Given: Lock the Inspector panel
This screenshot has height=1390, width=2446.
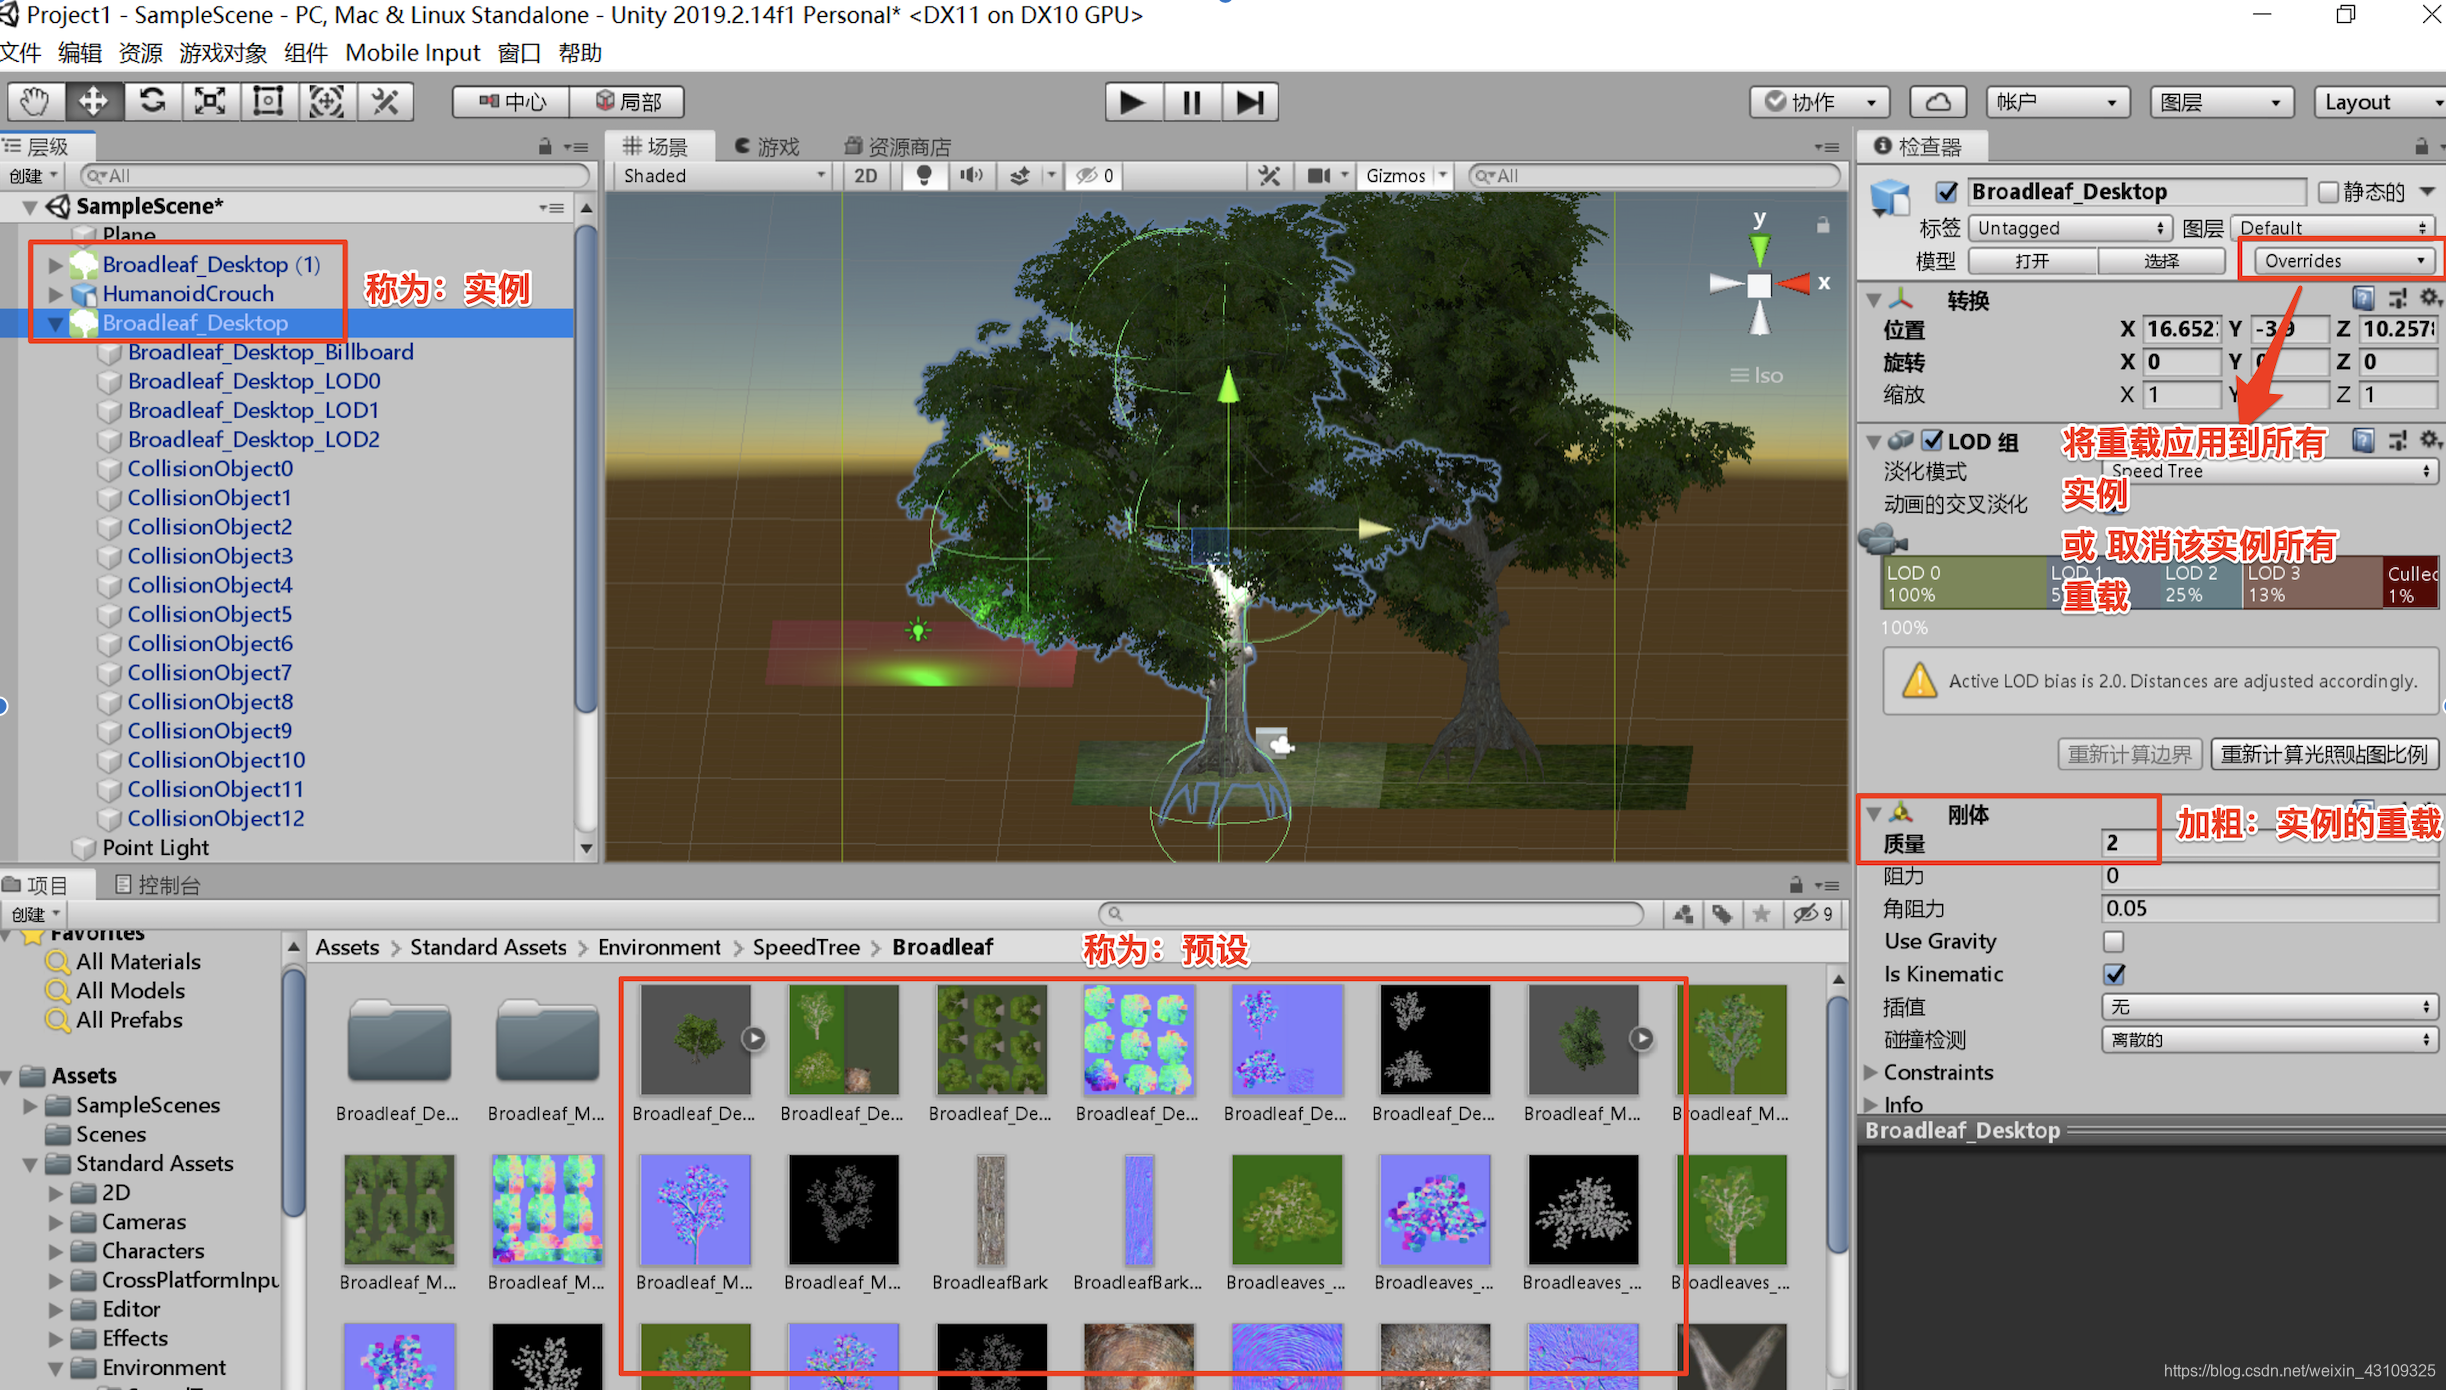Looking at the screenshot, I should pos(2421,147).
